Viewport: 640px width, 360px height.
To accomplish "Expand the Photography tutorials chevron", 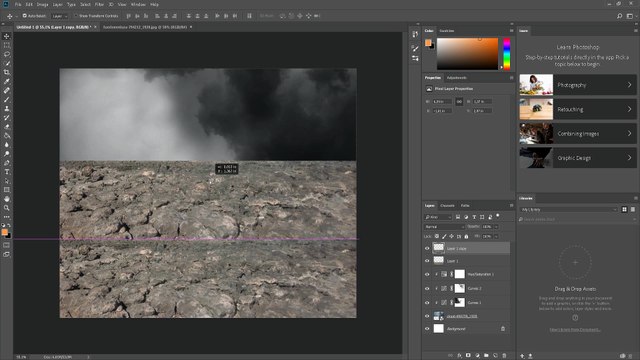I will 629,85.
